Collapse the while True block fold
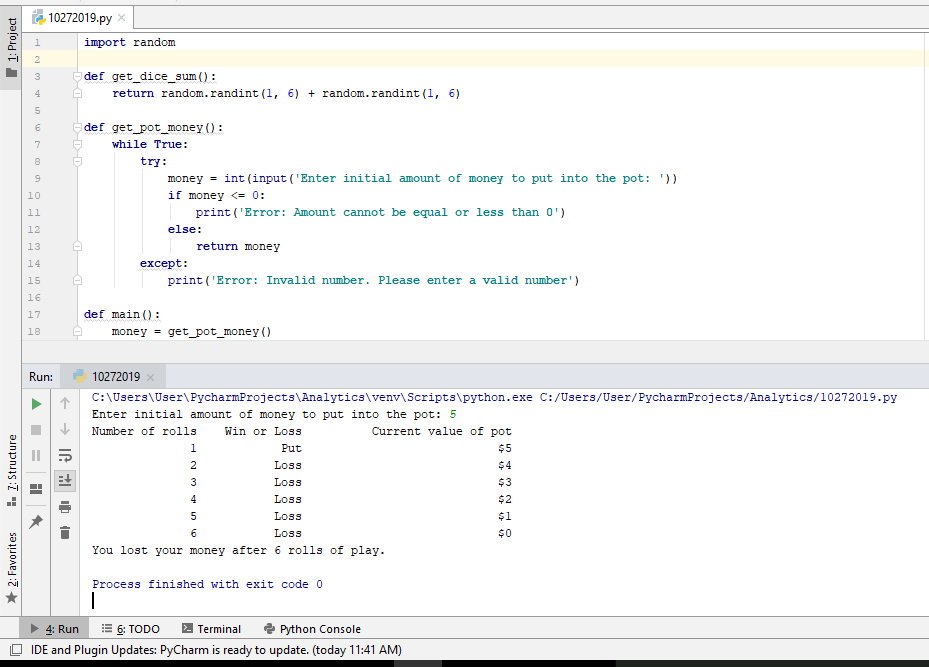Image resolution: width=929 pixels, height=667 pixels. (x=77, y=145)
